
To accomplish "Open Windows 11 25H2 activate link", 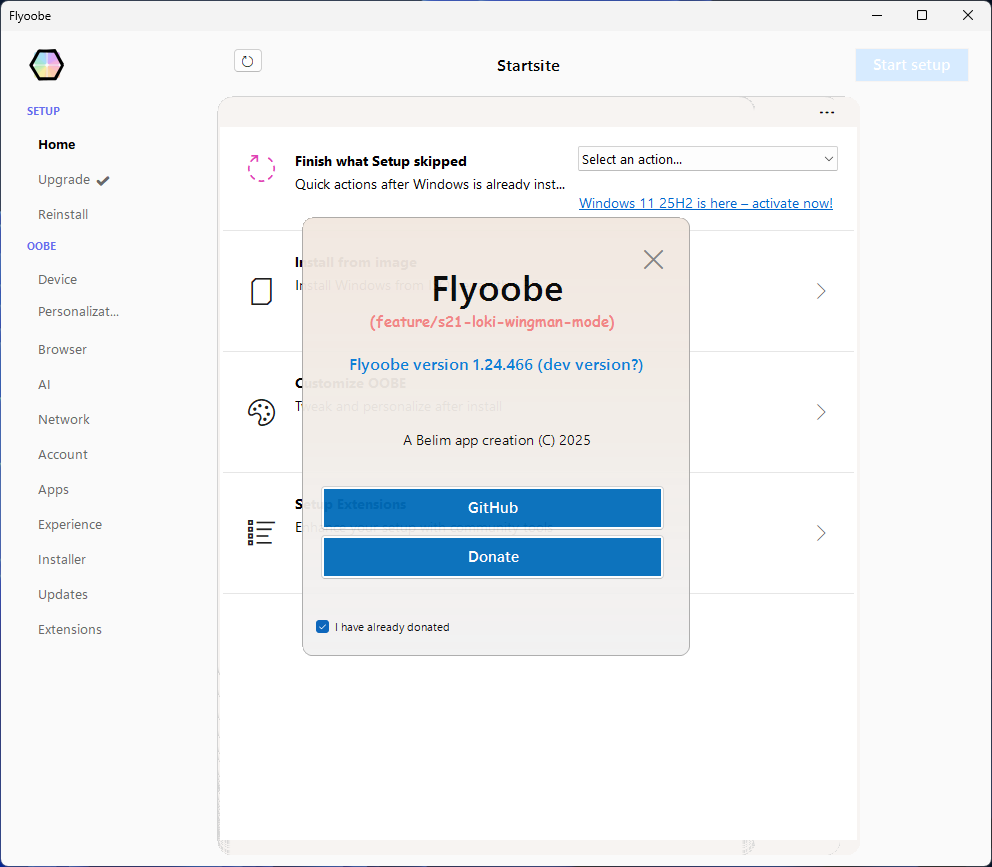I will [x=705, y=203].
